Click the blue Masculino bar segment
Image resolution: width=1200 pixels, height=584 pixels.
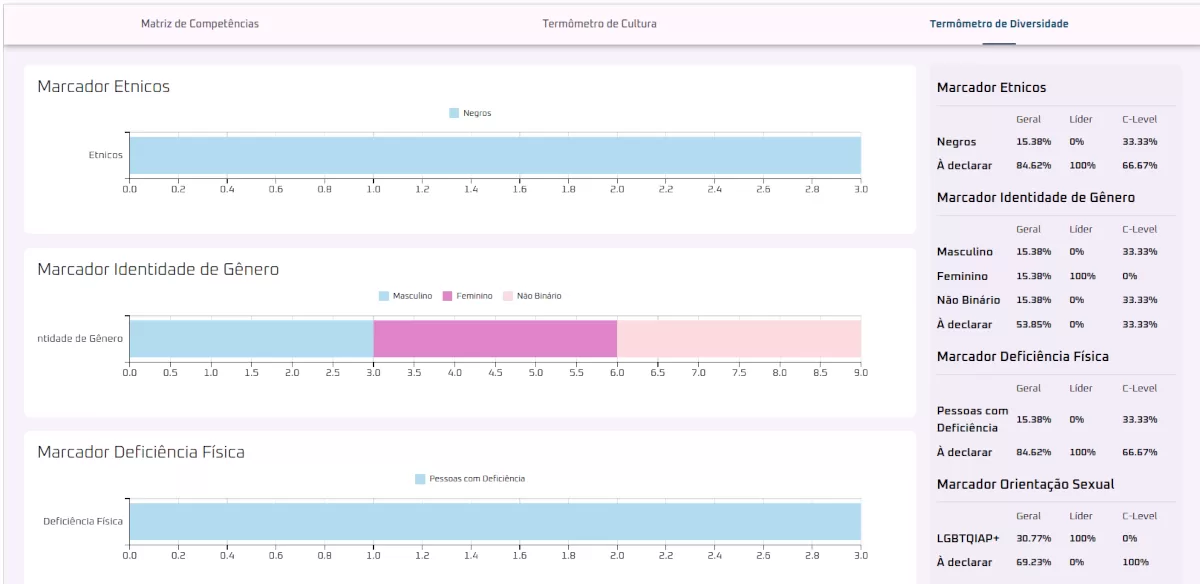pos(251,338)
